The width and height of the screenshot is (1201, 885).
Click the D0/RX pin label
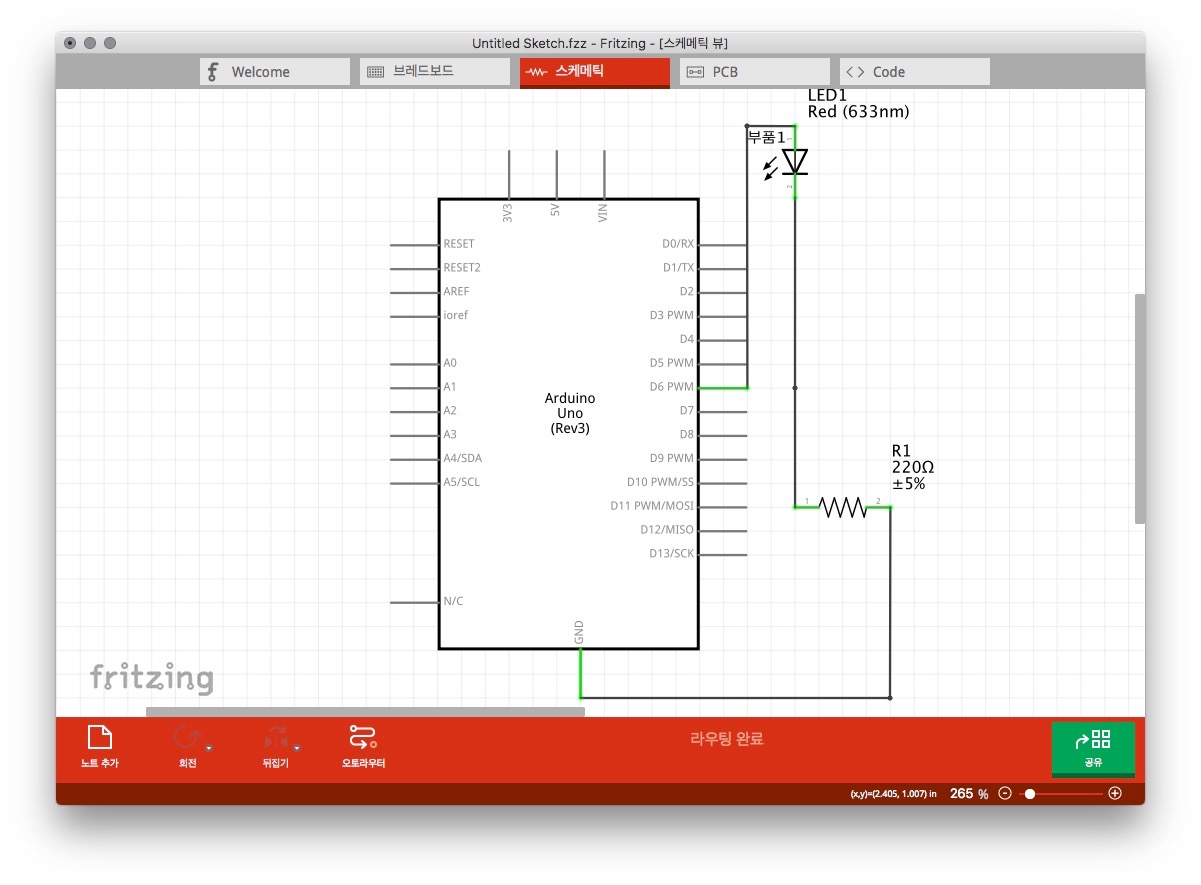[x=678, y=244]
